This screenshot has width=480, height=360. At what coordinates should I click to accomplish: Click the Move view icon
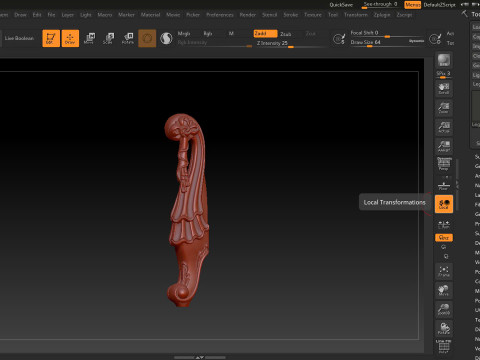click(x=444, y=290)
